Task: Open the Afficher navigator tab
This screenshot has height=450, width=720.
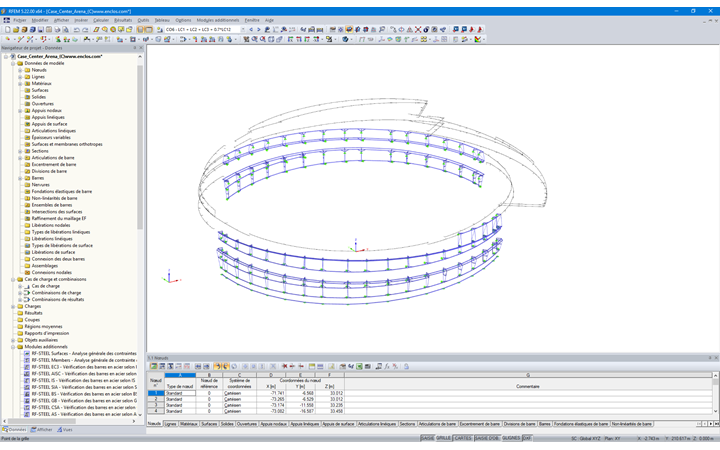Action: (x=41, y=430)
